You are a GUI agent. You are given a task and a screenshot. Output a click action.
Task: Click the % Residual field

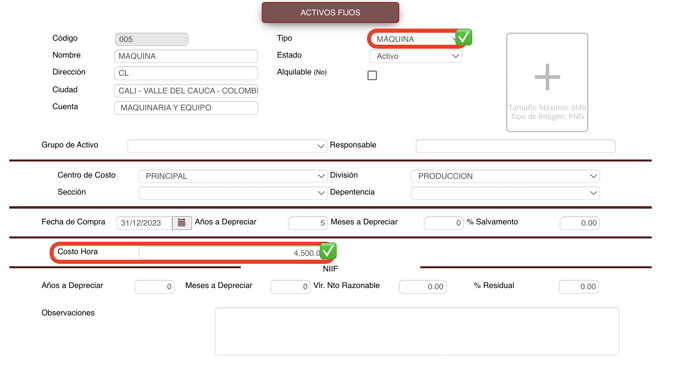pyautogui.click(x=579, y=287)
